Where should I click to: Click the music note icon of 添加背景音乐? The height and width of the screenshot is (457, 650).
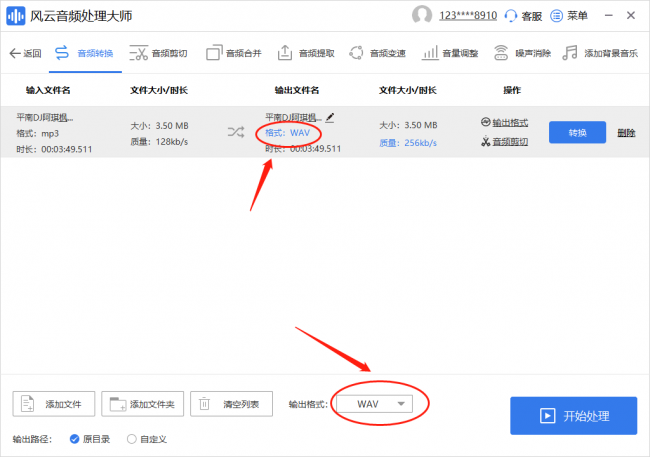point(570,53)
